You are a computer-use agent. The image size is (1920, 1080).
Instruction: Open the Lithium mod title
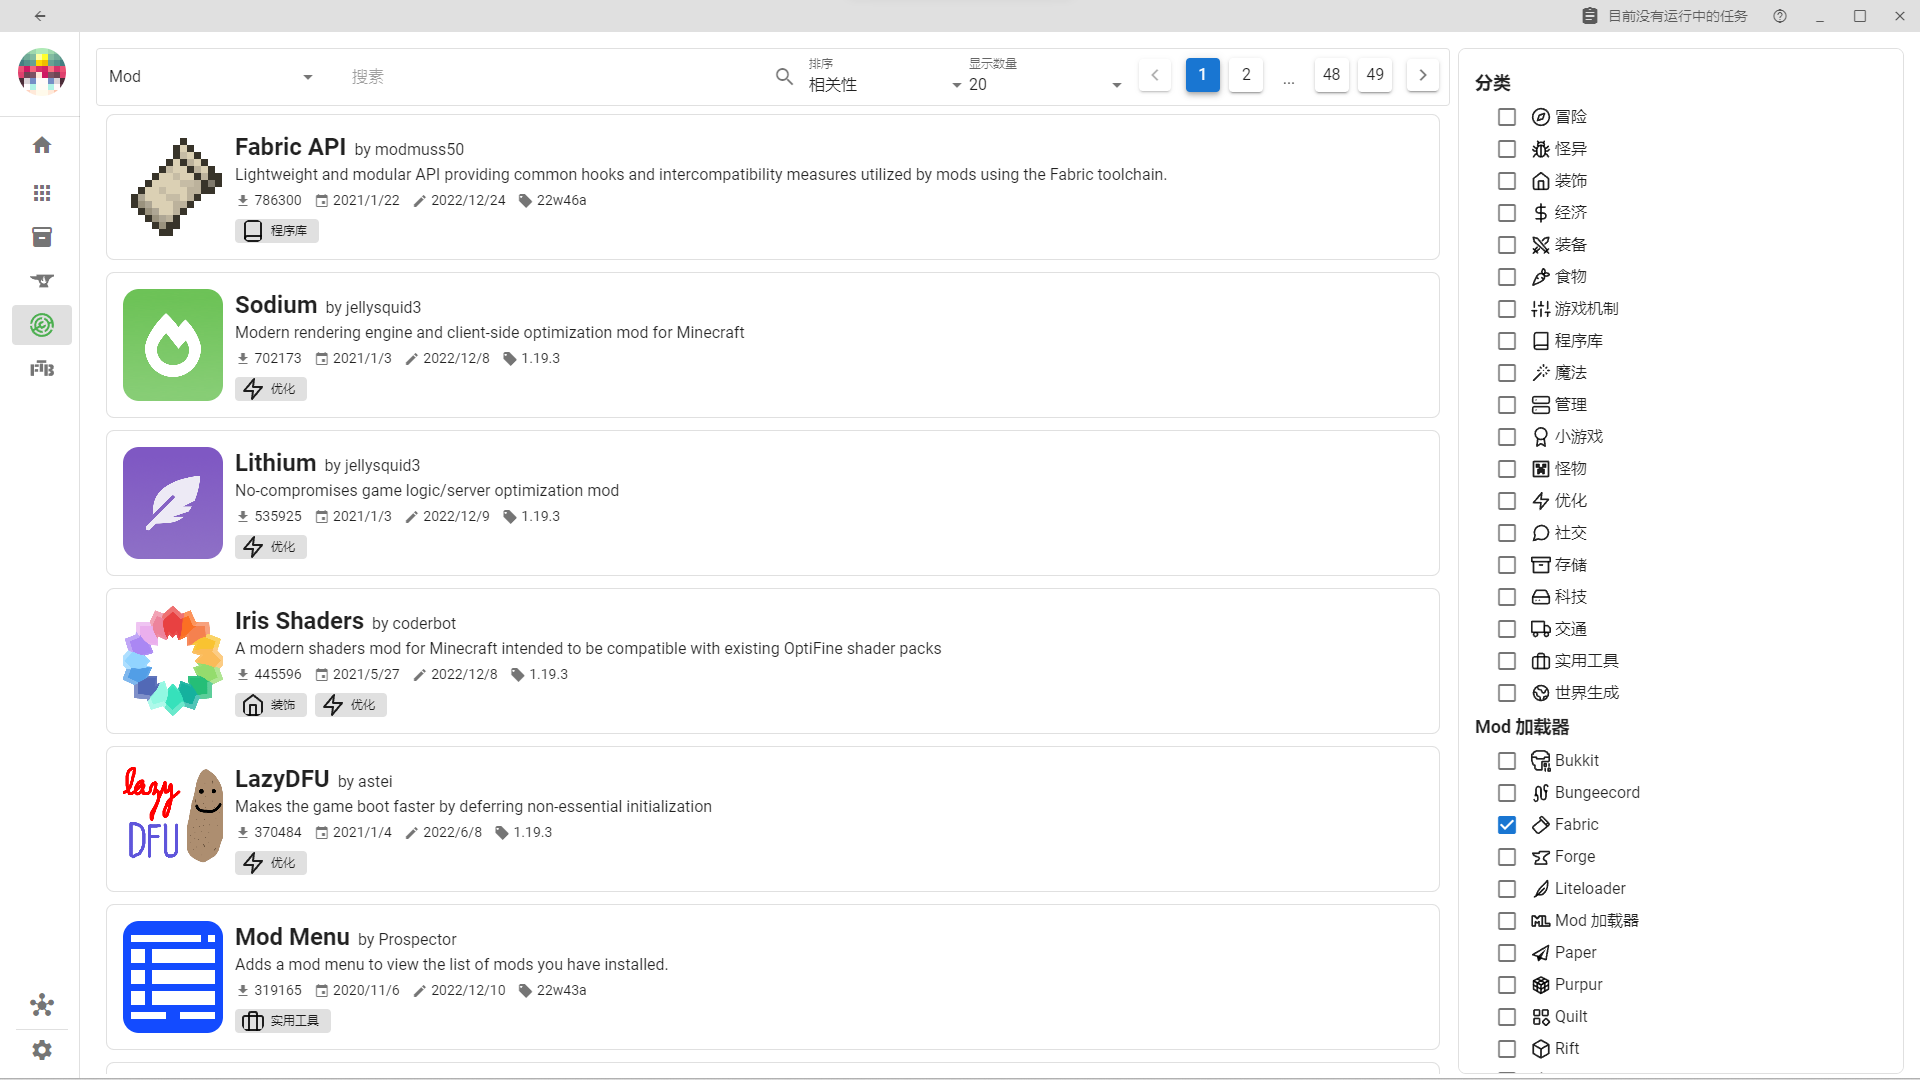tap(276, 463)
